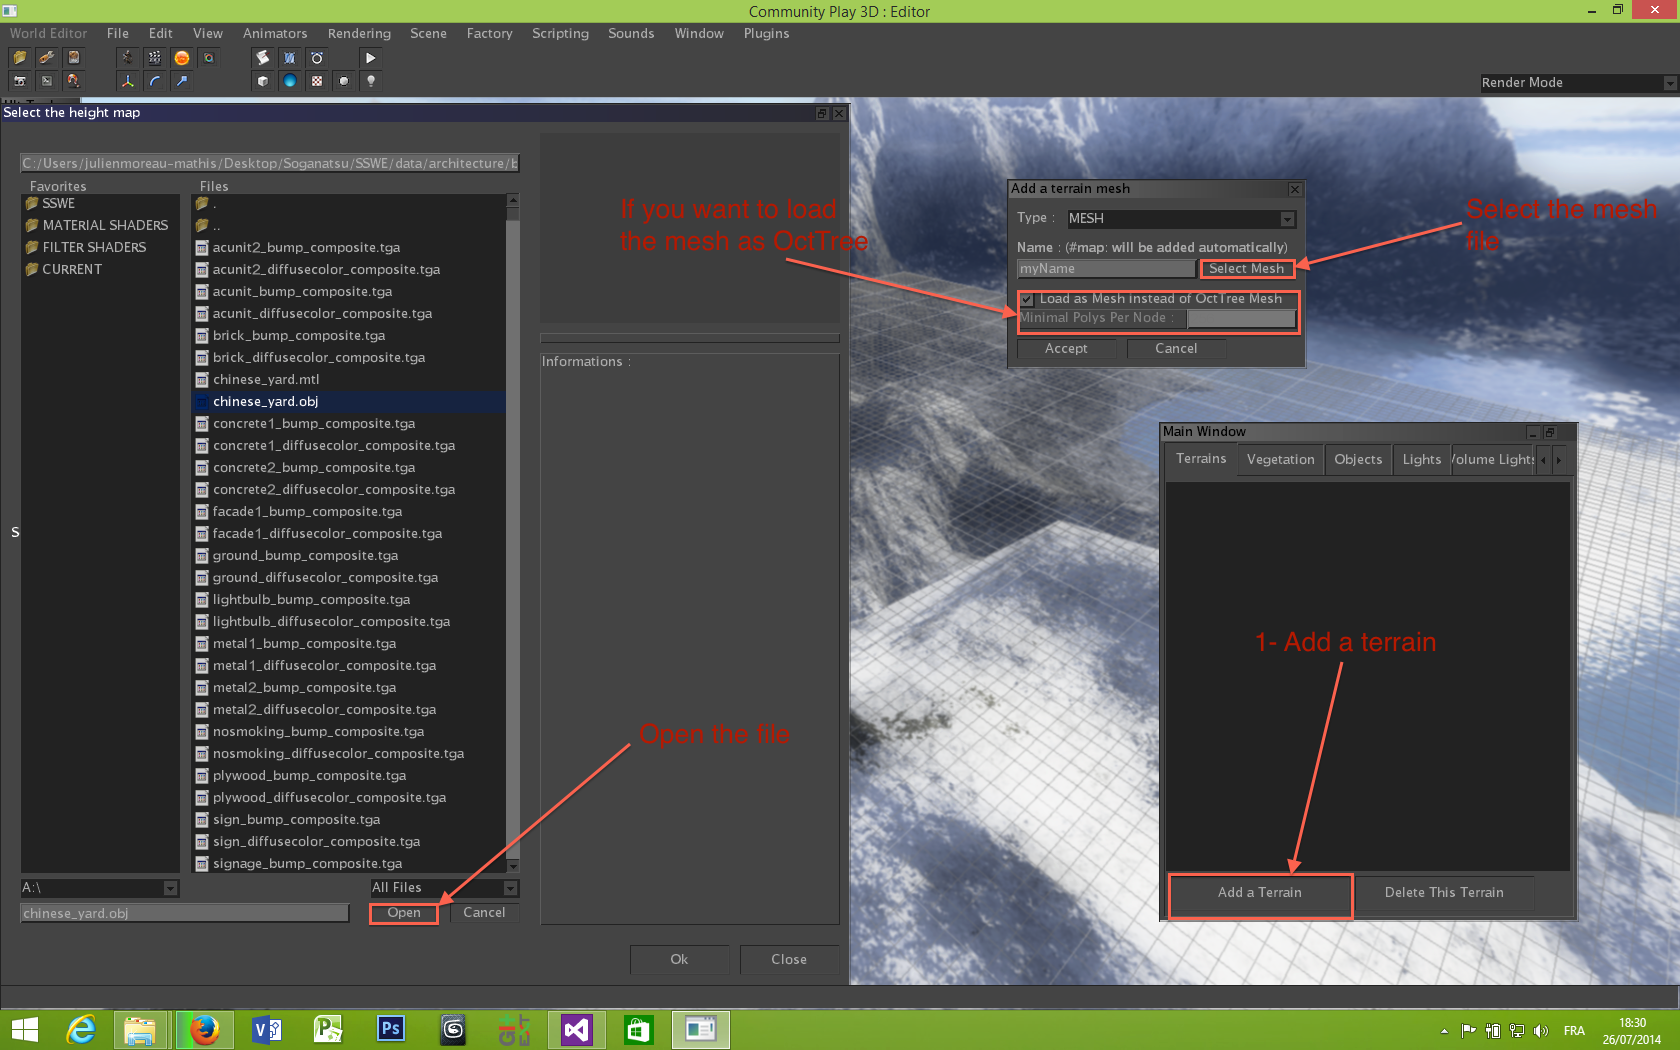Click the Select Mesh button

1246,268
